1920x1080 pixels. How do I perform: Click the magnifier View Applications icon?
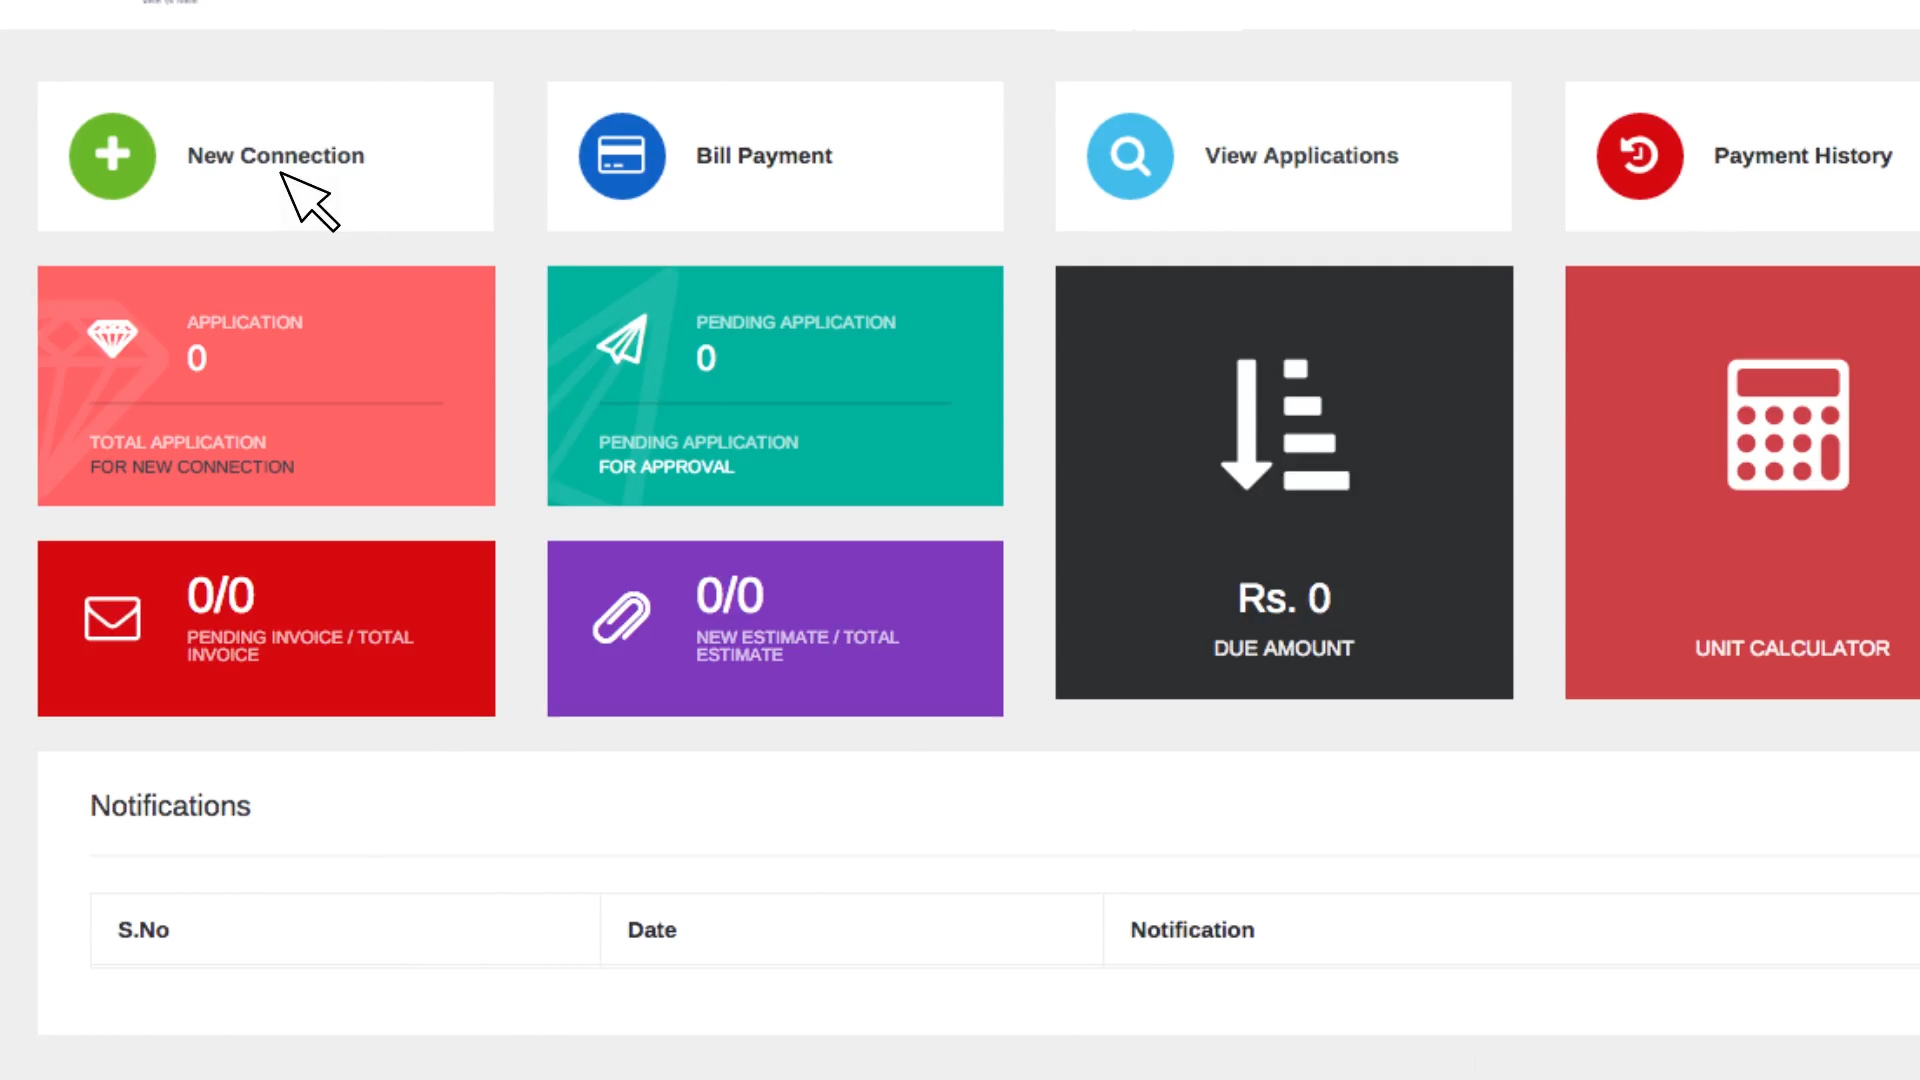pyautogui.click(x=1130, y=156)
